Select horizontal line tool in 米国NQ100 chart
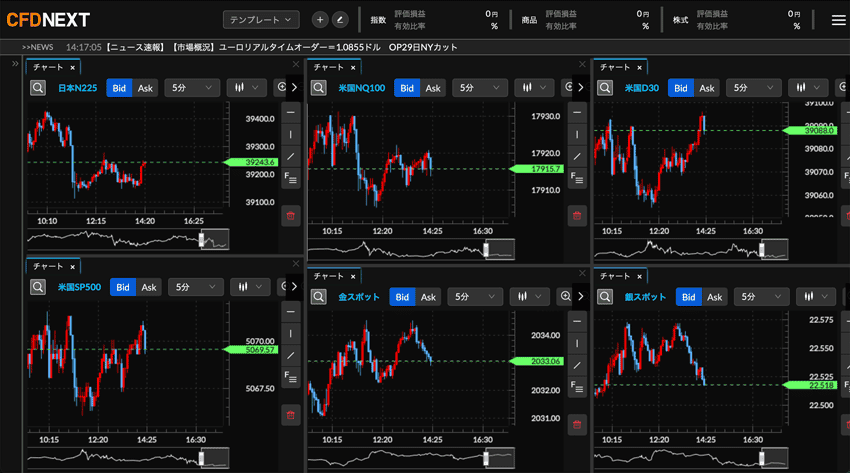 coord(577,113)
